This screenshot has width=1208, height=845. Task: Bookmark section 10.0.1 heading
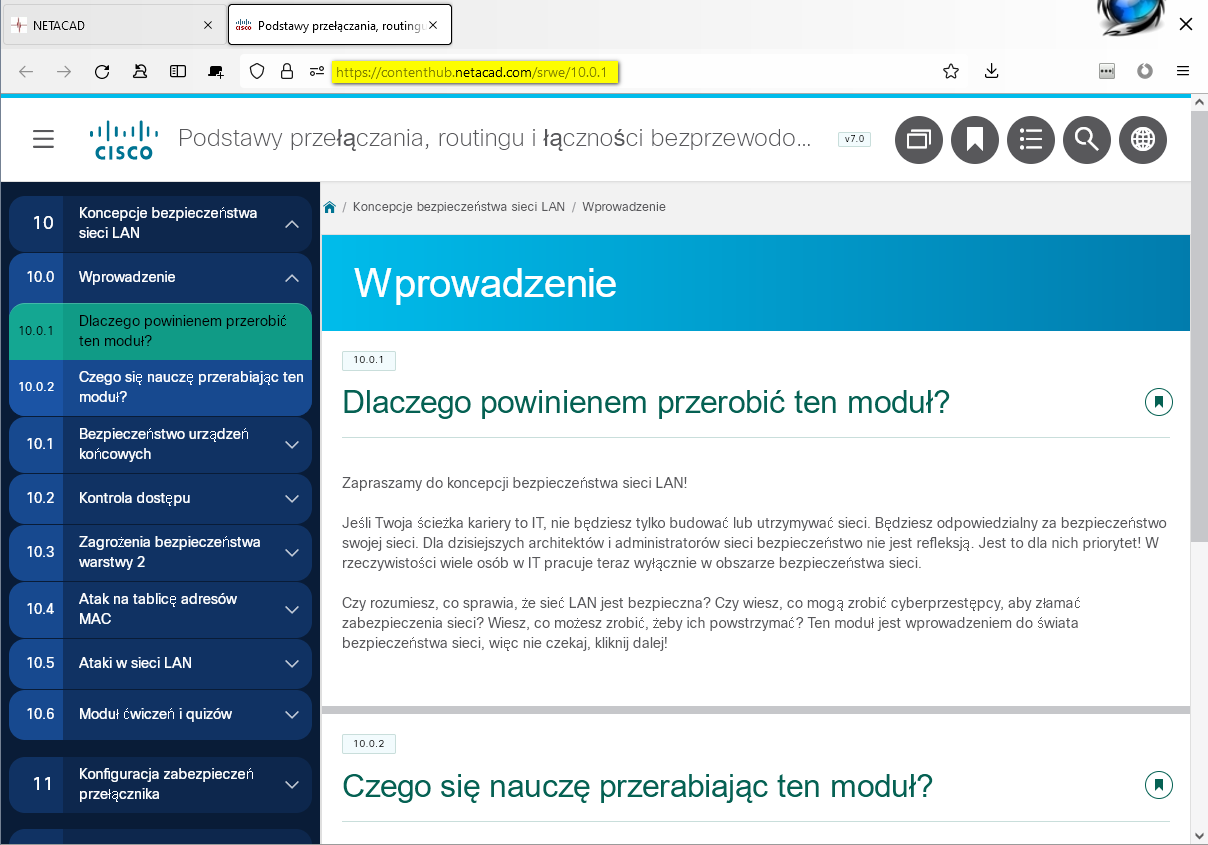click(x=1158, y=402)
